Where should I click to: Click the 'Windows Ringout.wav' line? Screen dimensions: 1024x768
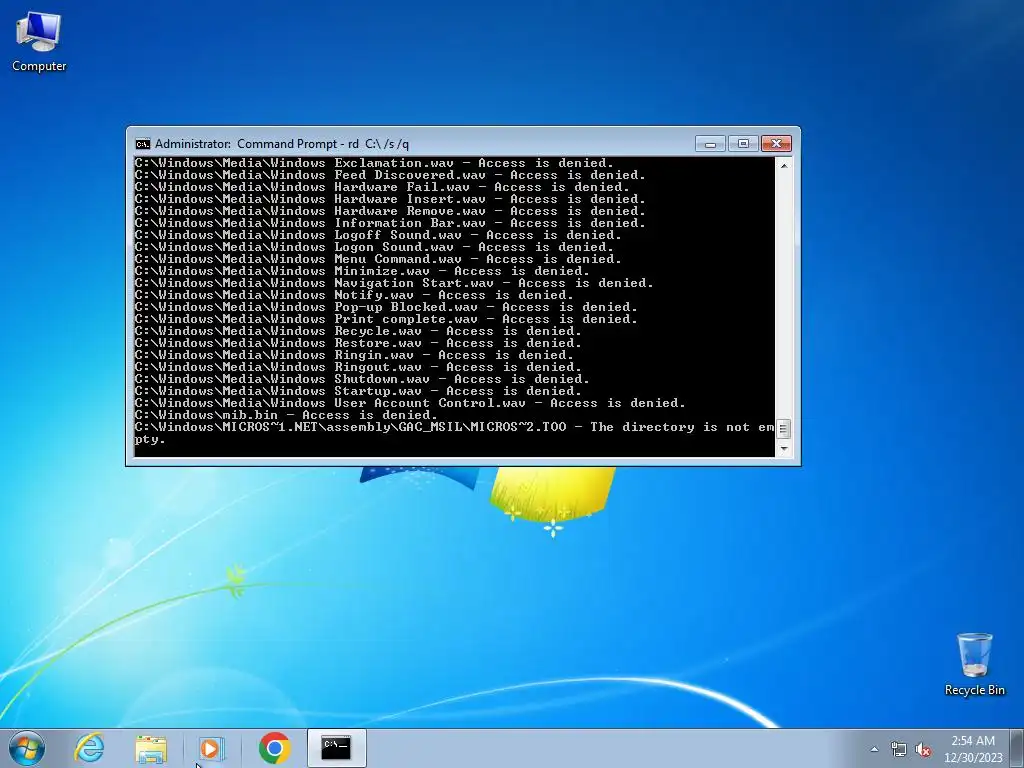(x=358, y=366)
